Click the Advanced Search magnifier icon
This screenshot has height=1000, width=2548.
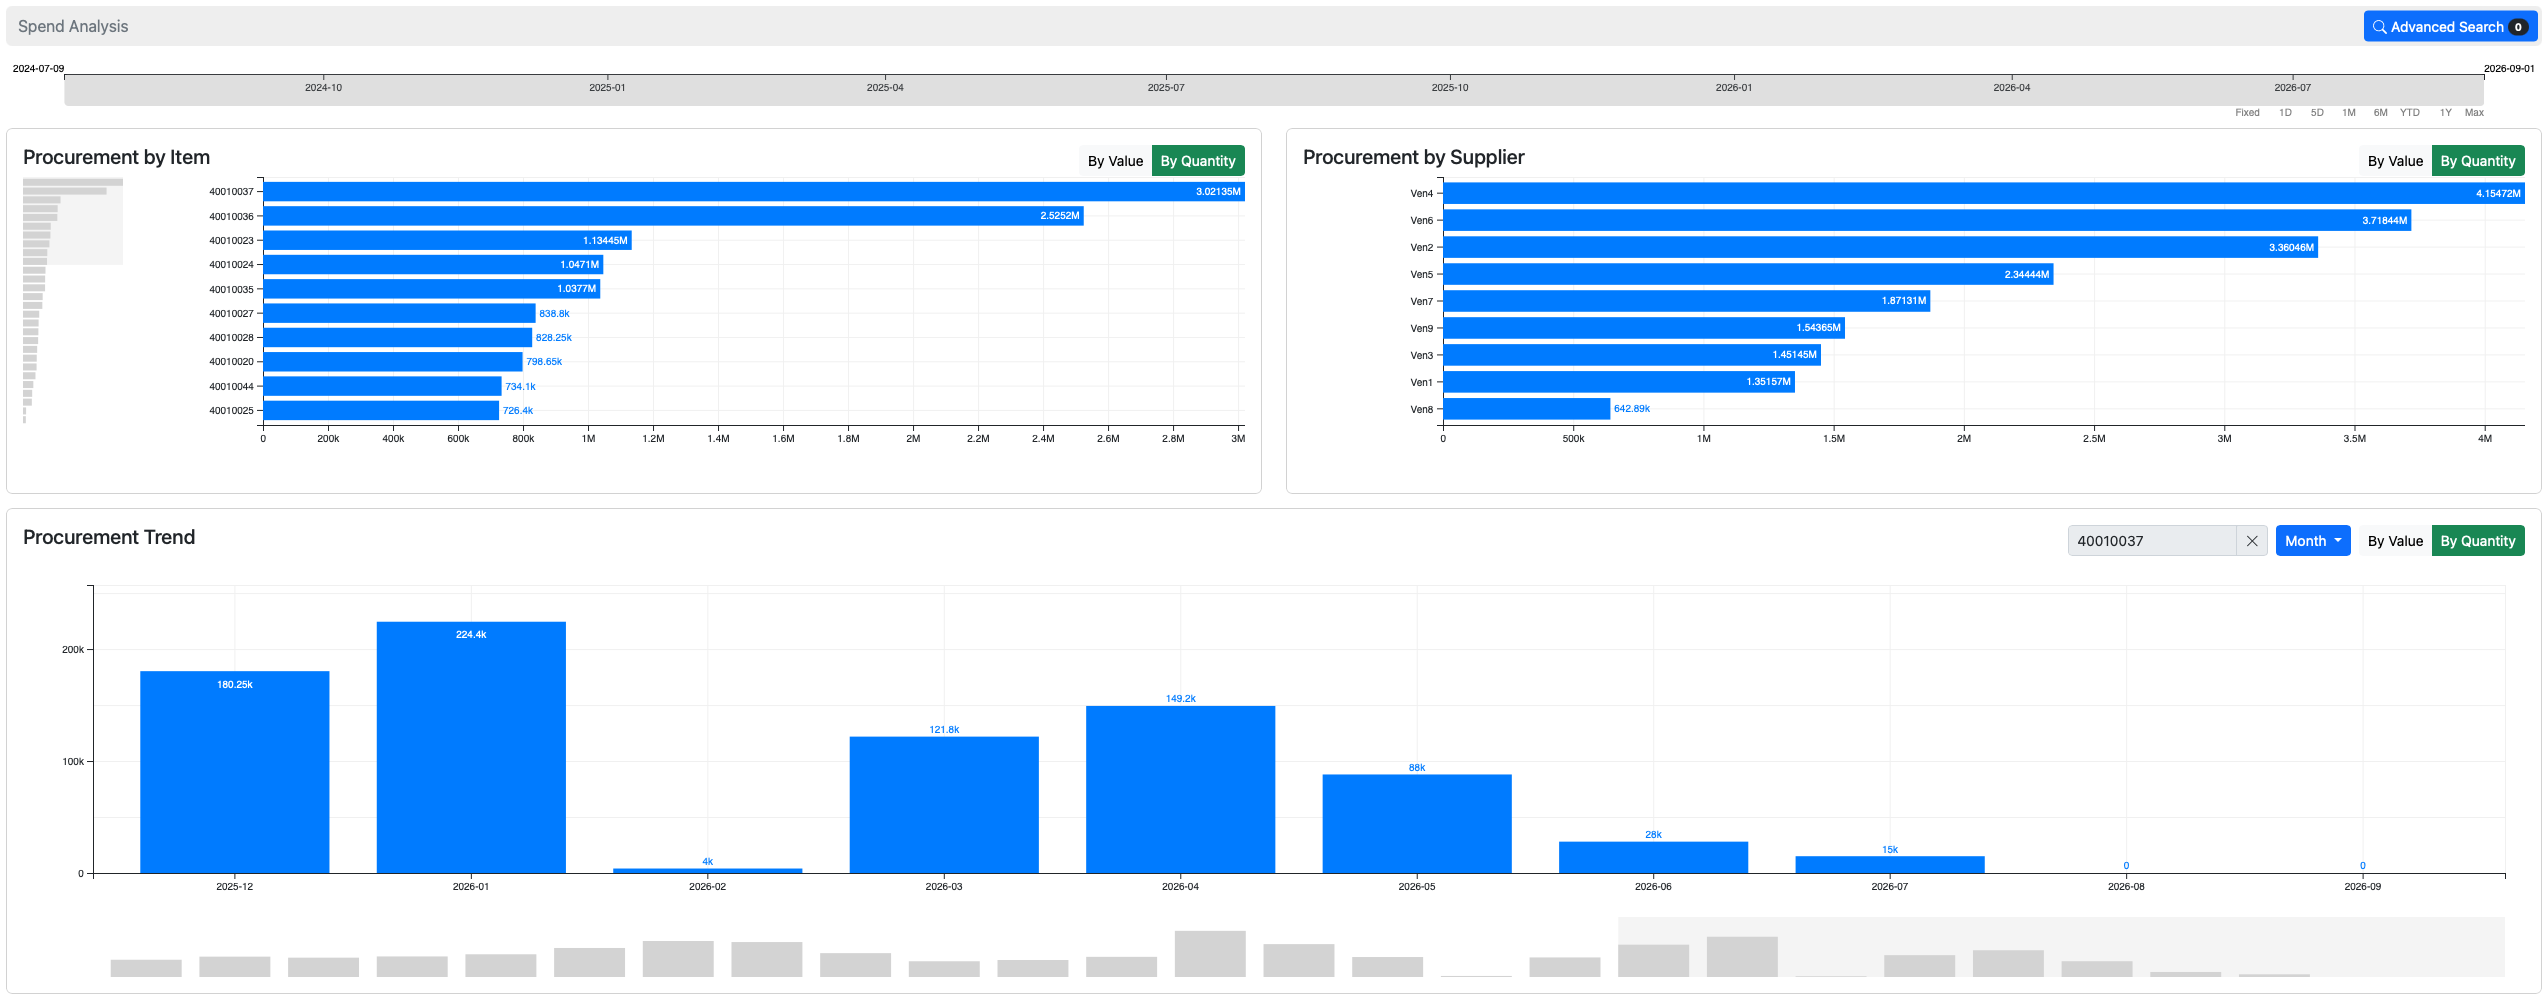click(x=2379, y=27)
